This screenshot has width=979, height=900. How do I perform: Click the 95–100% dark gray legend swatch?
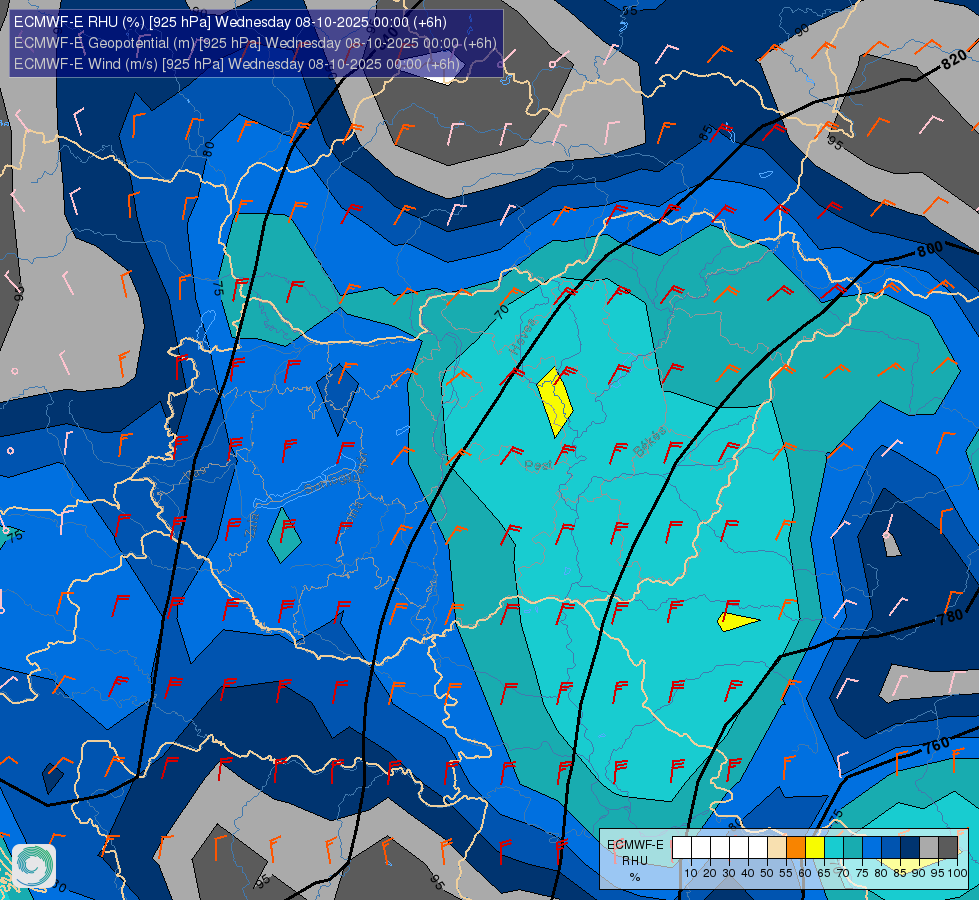pos(948,848)
